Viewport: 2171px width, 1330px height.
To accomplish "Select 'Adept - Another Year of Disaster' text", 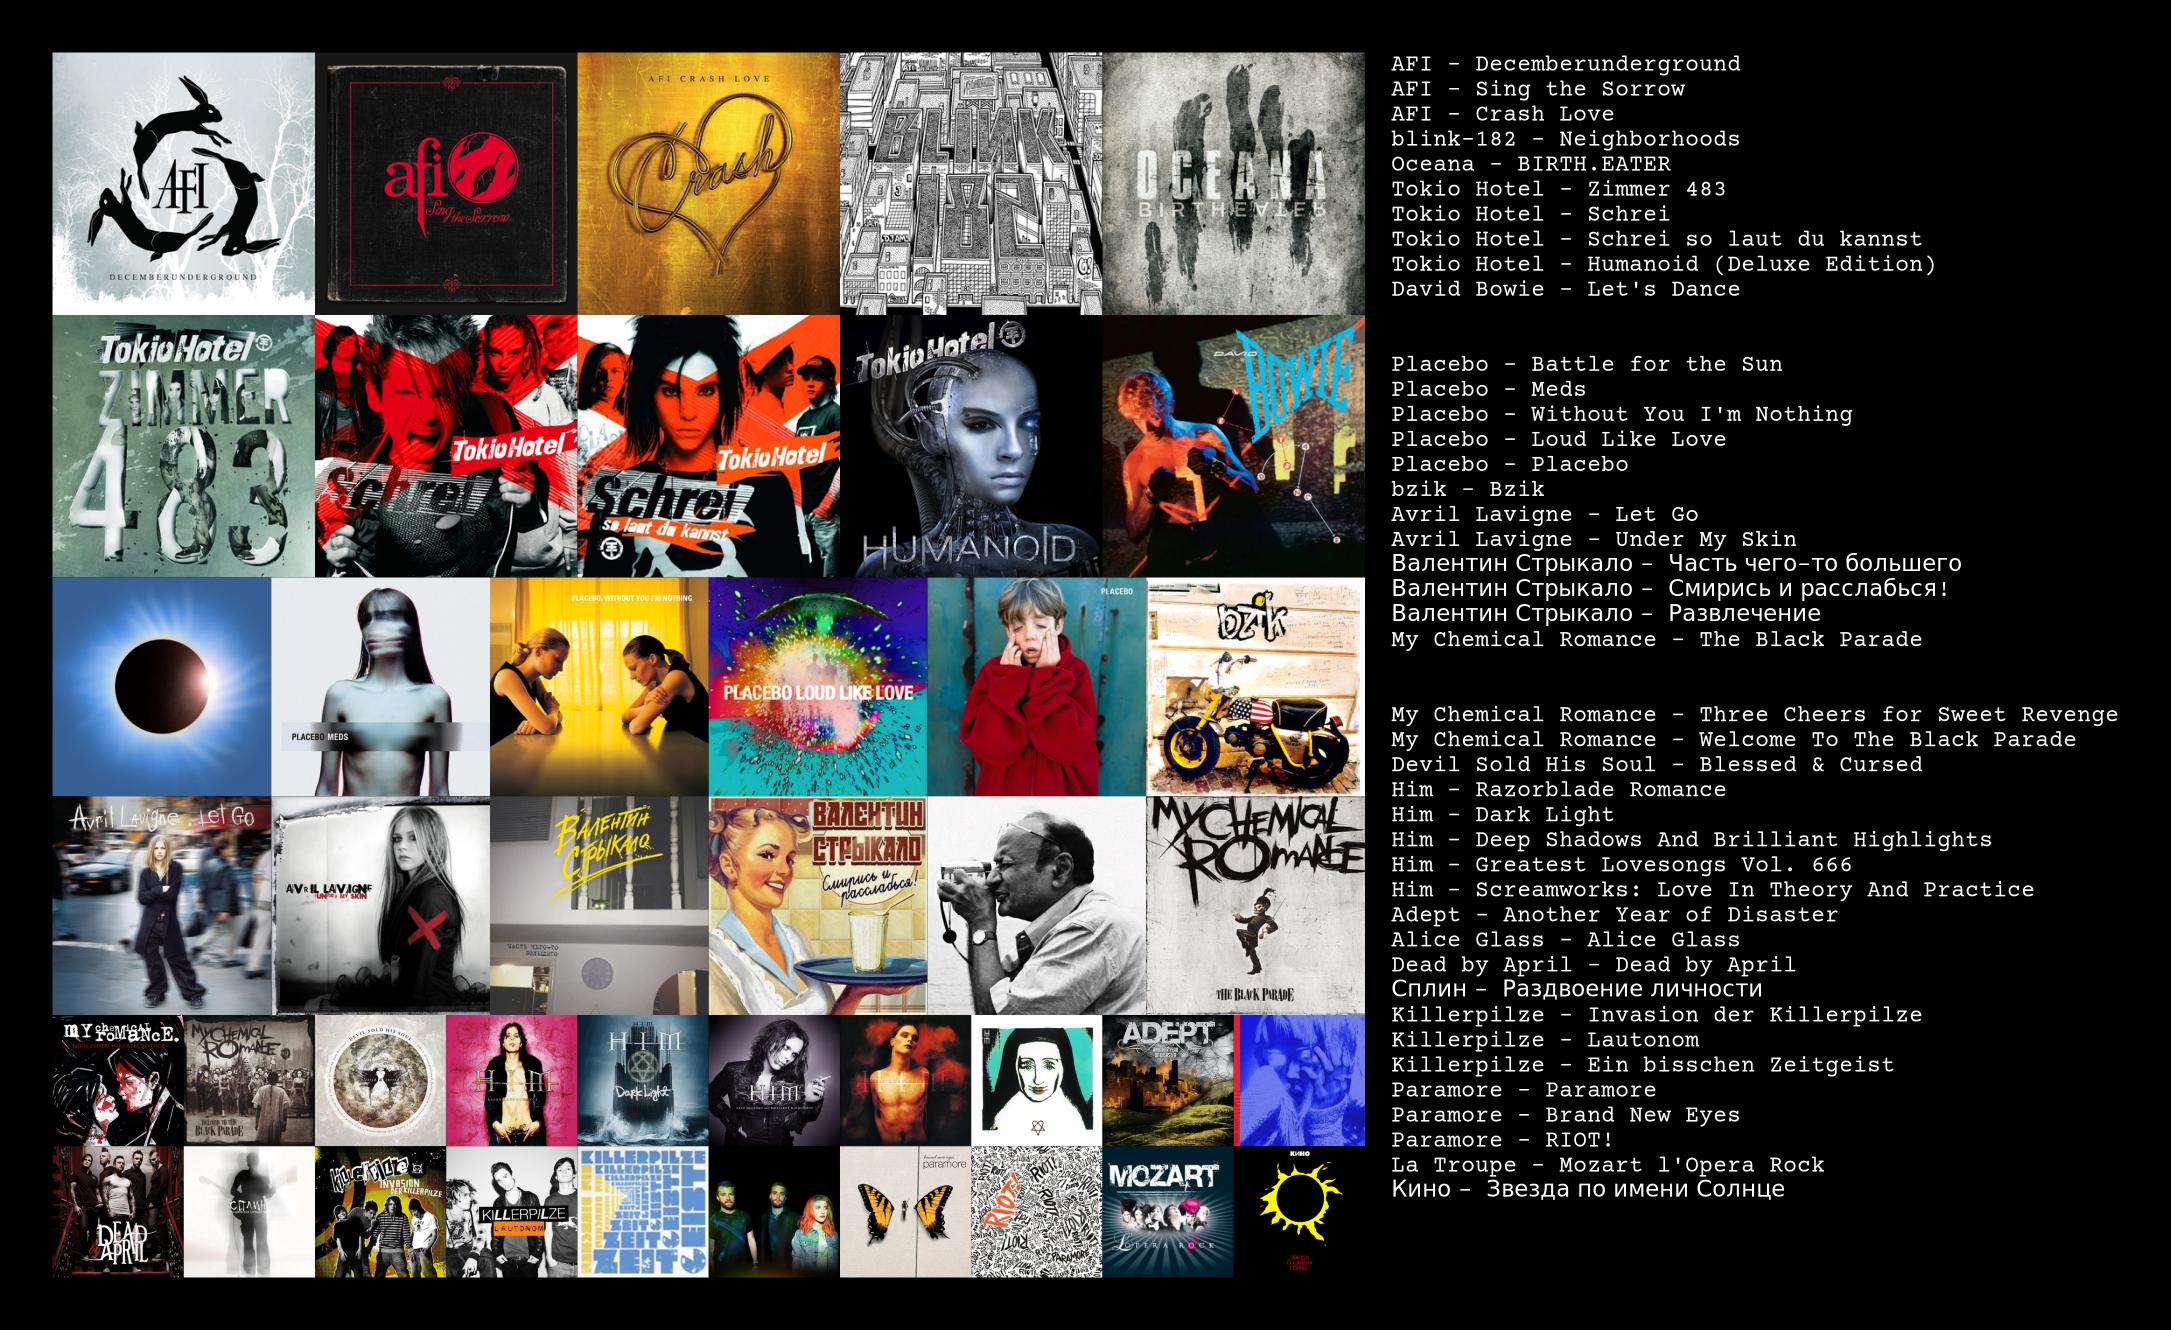I will tap(1615, 914).
